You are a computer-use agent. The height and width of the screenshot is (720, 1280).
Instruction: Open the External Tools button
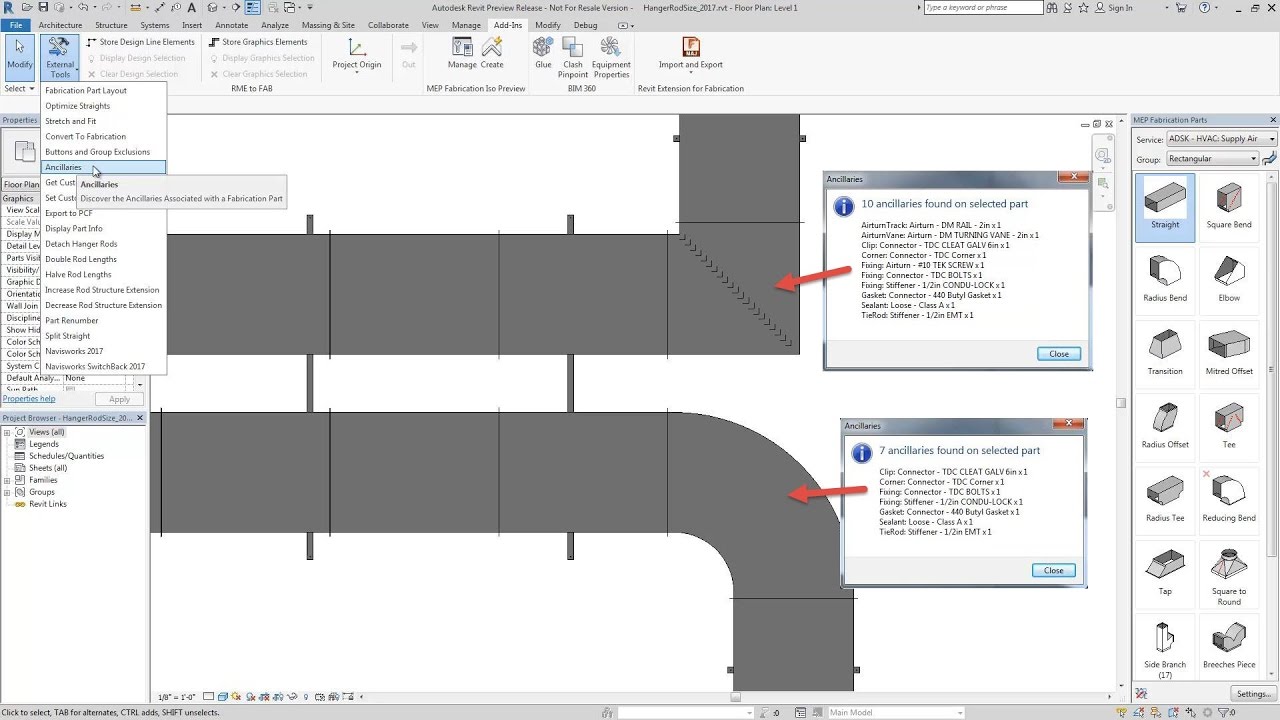pos(60,57)
